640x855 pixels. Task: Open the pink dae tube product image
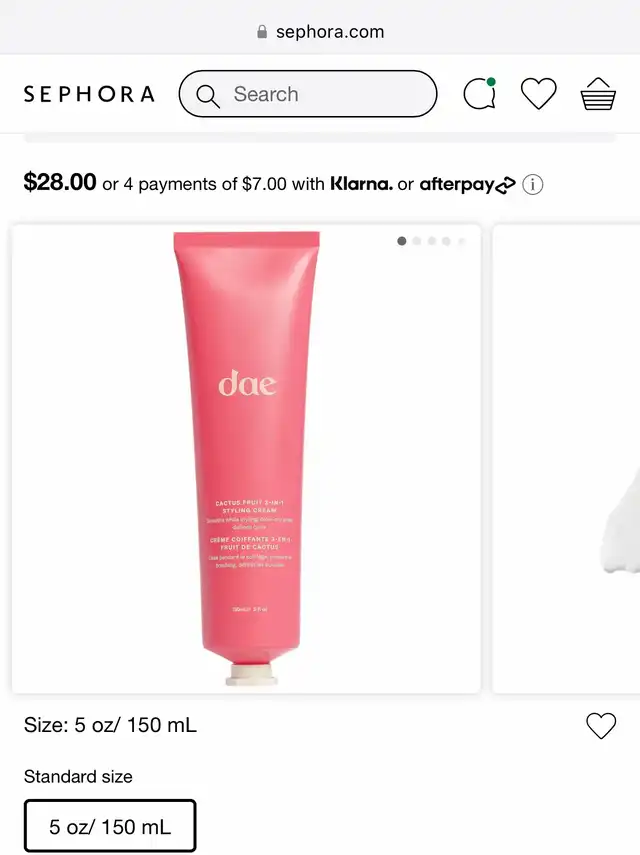click(246, 459)
